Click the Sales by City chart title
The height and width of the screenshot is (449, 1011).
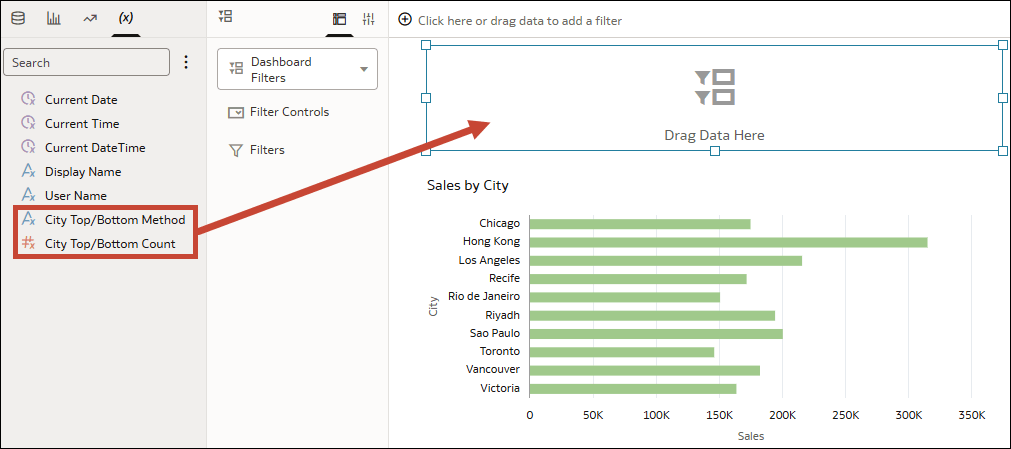[x=467, y=186]
